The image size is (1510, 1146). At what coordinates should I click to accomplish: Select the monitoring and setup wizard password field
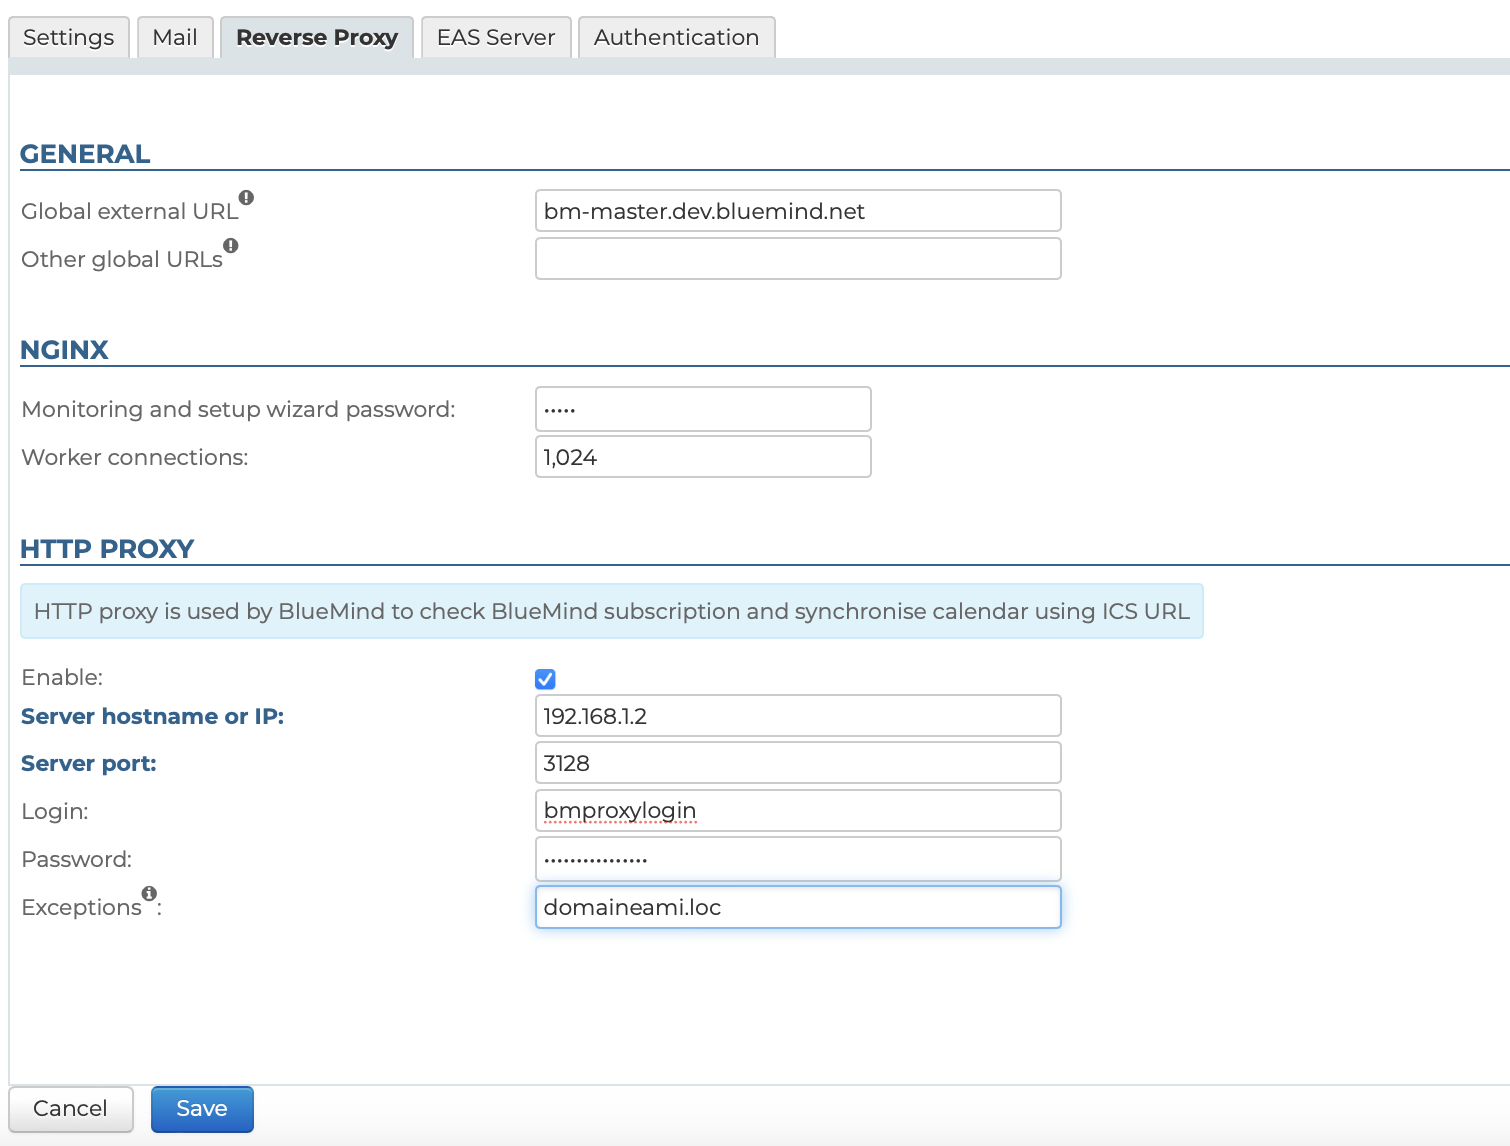[702, 409]
